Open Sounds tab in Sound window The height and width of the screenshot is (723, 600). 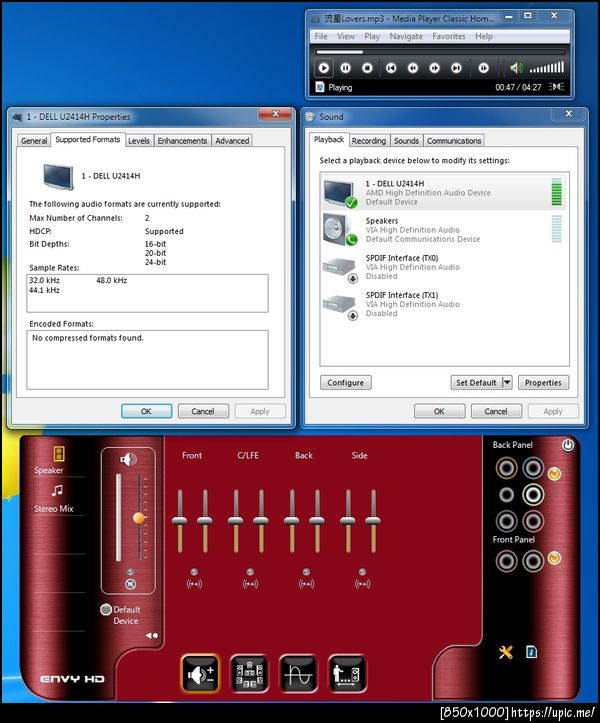point(406,141)
